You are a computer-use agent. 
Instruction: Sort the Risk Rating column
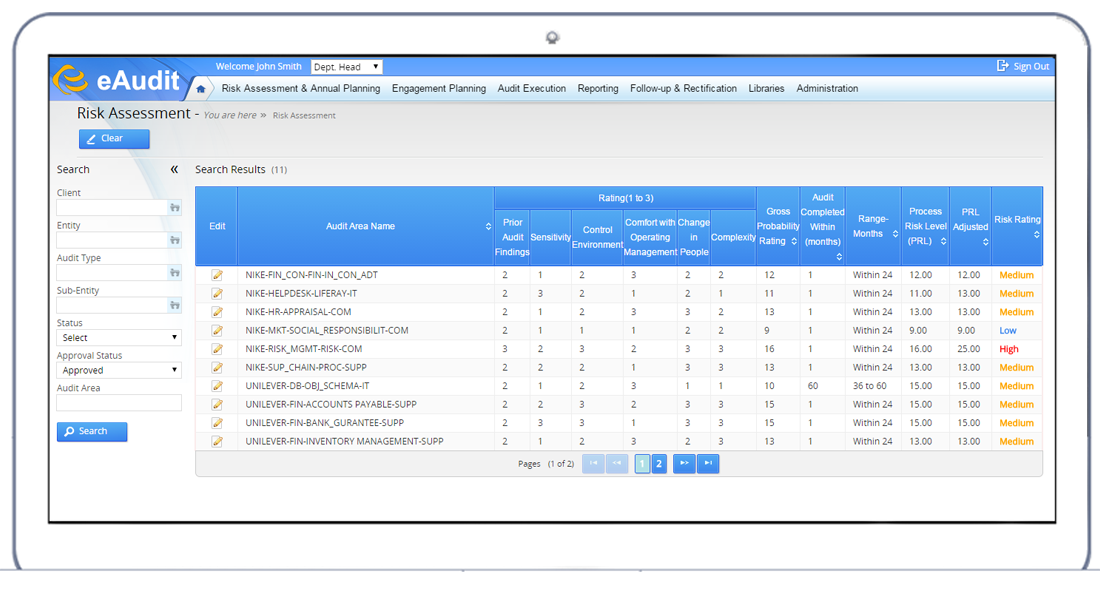[1036, 234]
